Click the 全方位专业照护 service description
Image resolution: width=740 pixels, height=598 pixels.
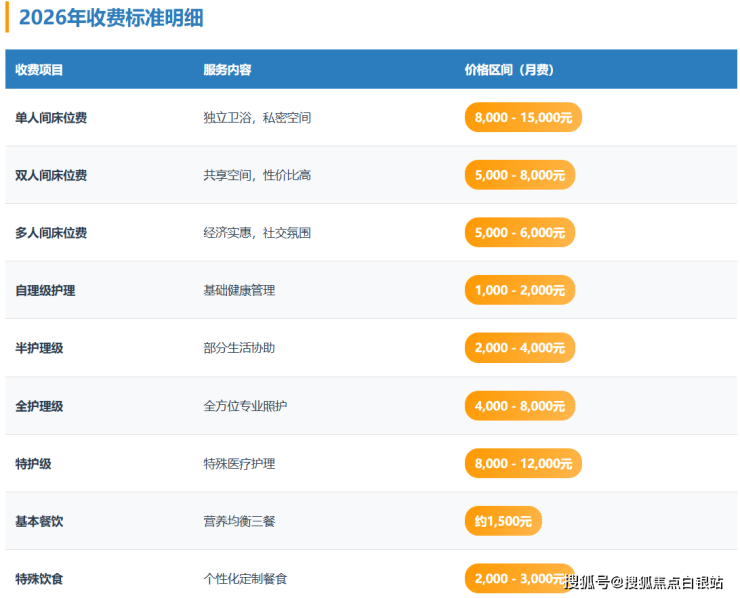click(x=245, y=406)
